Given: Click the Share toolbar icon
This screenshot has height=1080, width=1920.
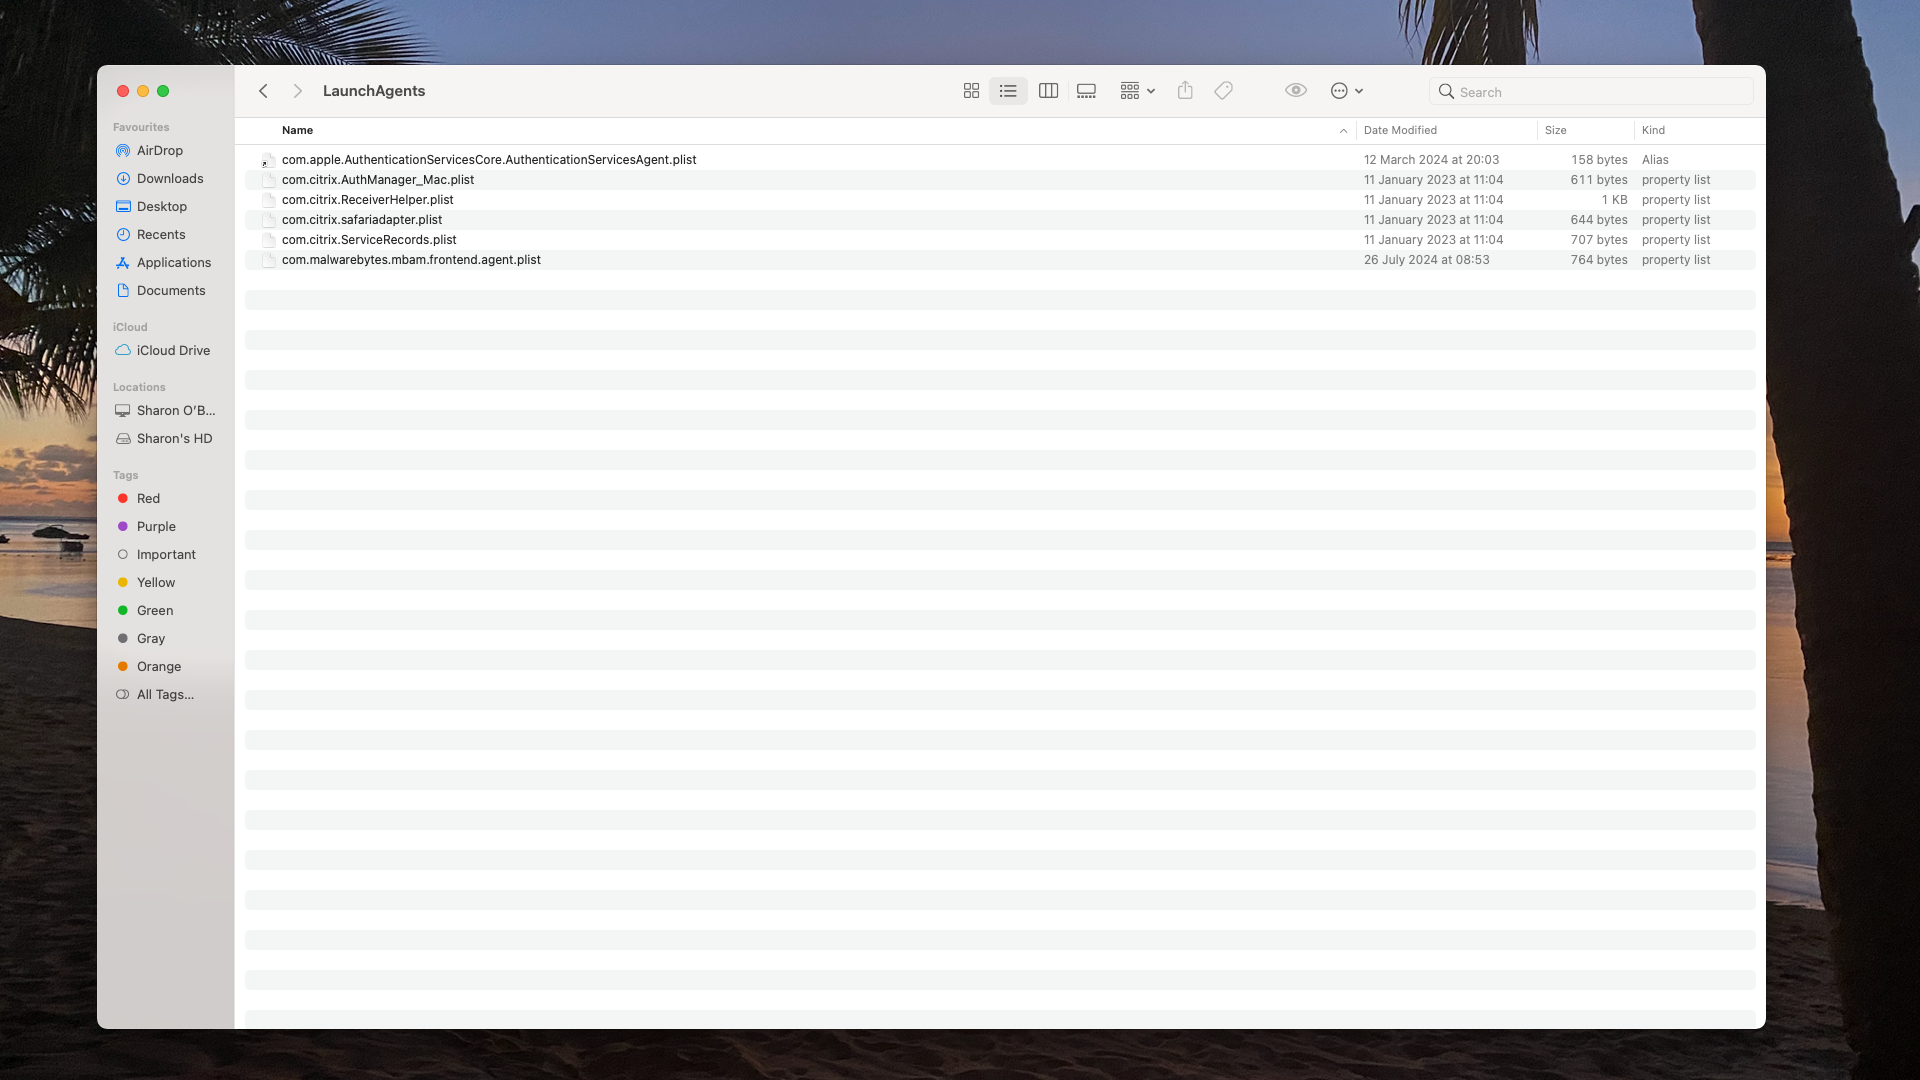Looking at the screenshot, I should (x=1185, y=91).
